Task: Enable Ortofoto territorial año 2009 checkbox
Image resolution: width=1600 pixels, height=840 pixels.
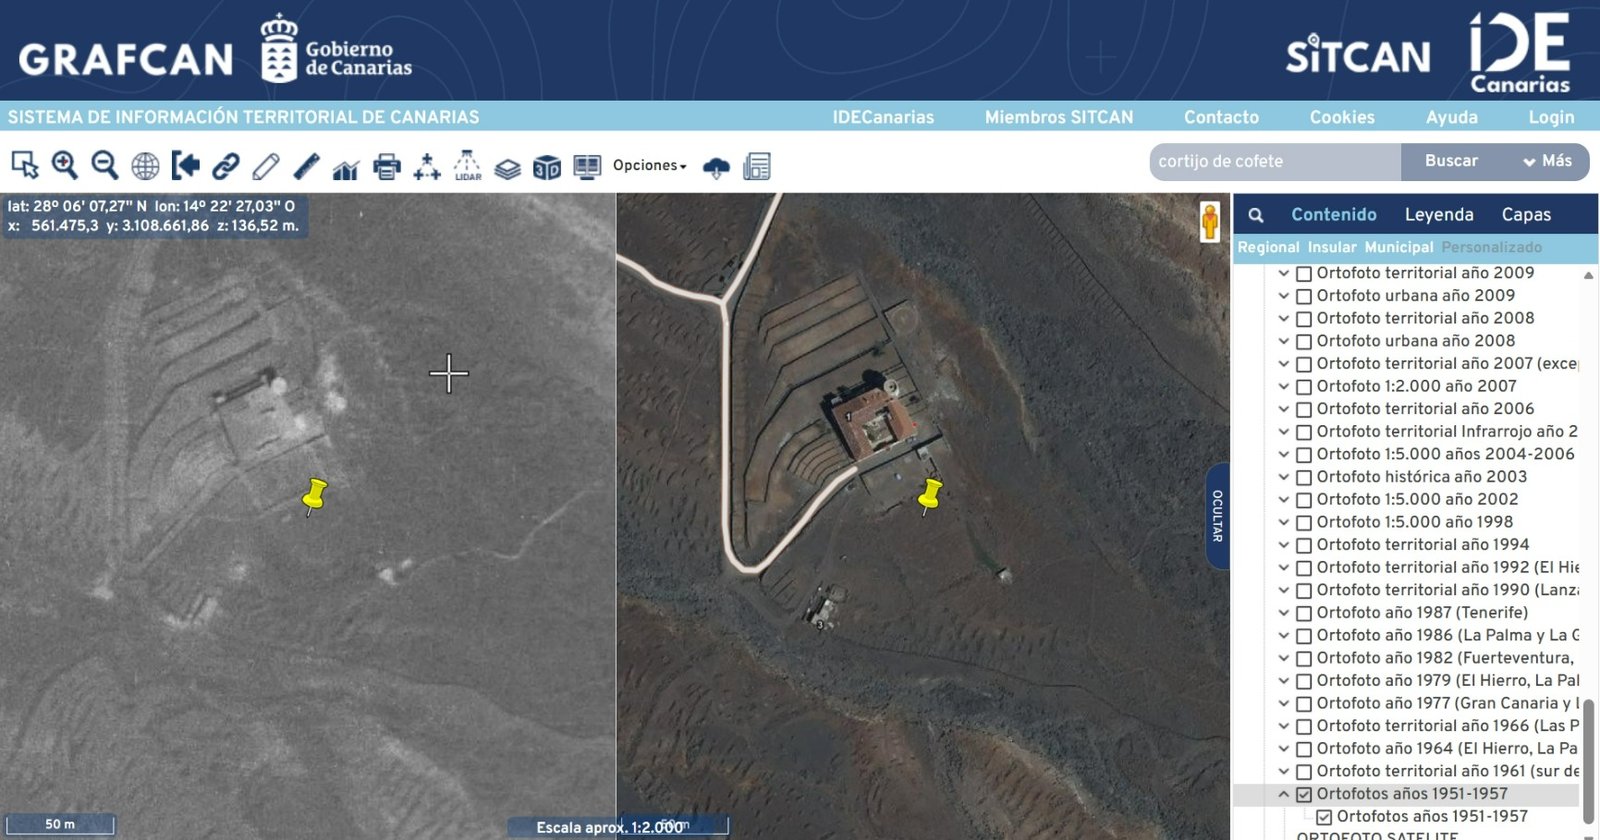Action: click(1304, 274)
